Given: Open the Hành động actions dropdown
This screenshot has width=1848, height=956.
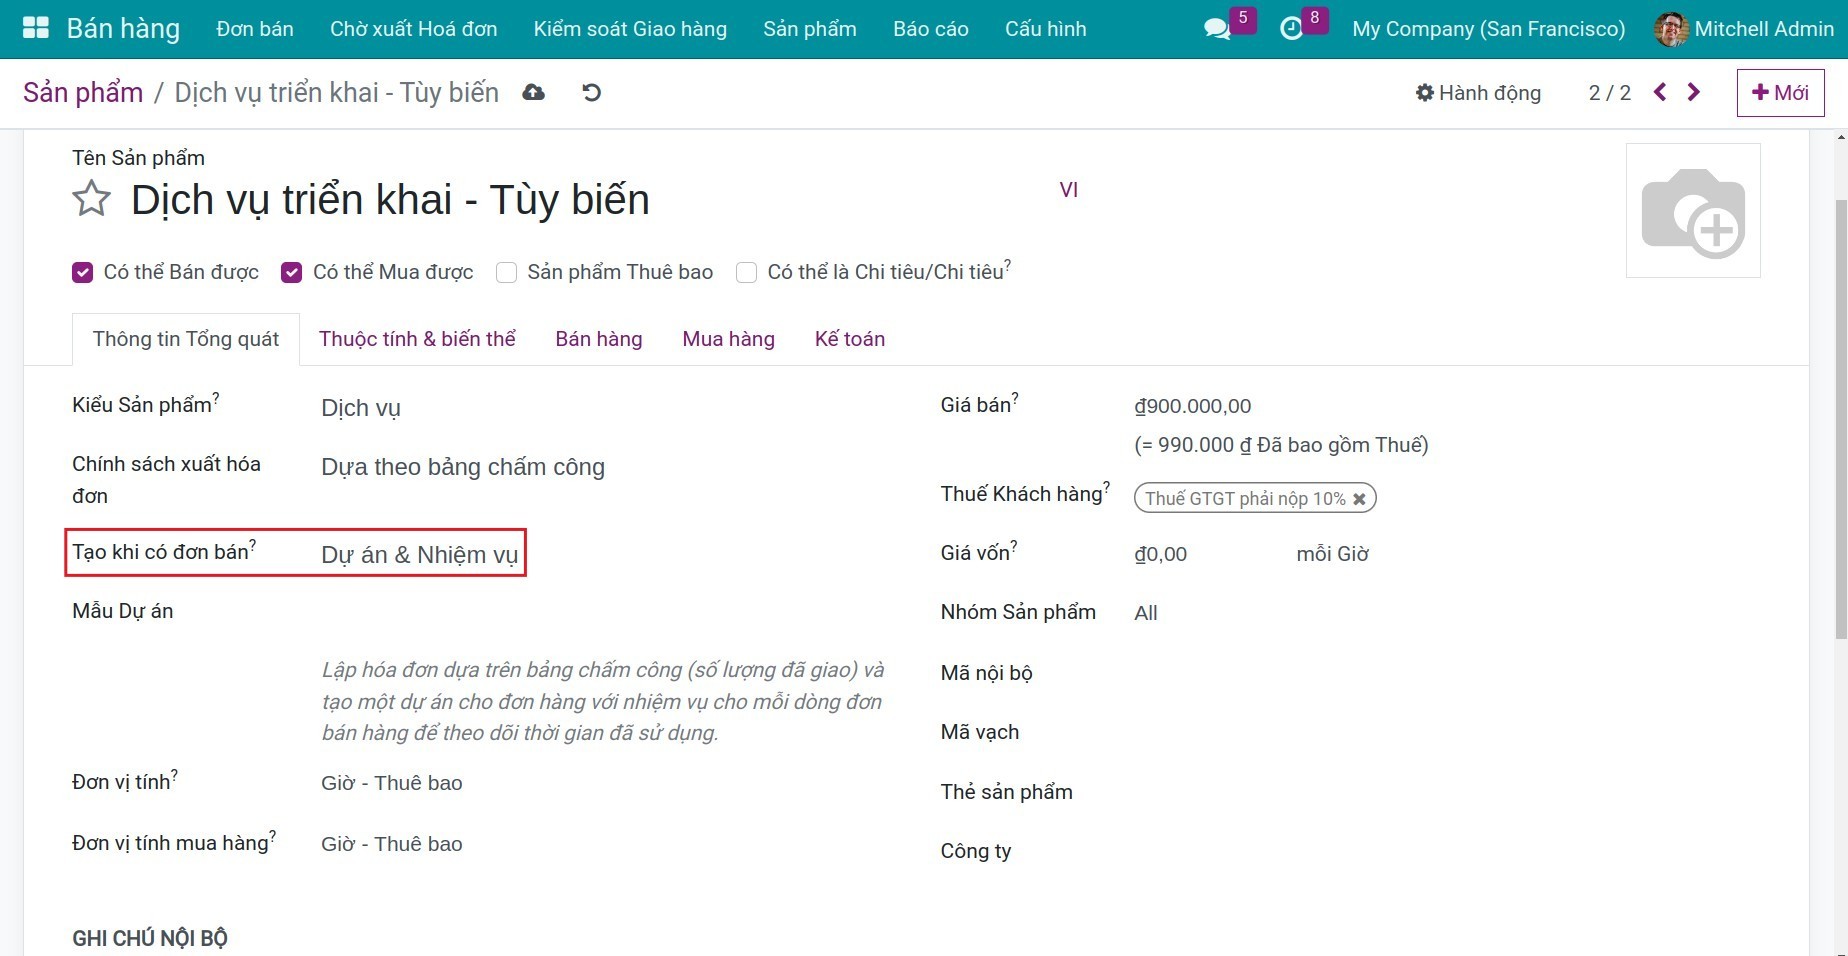Looking at the screenshot, I should (x=1478, y=93).
